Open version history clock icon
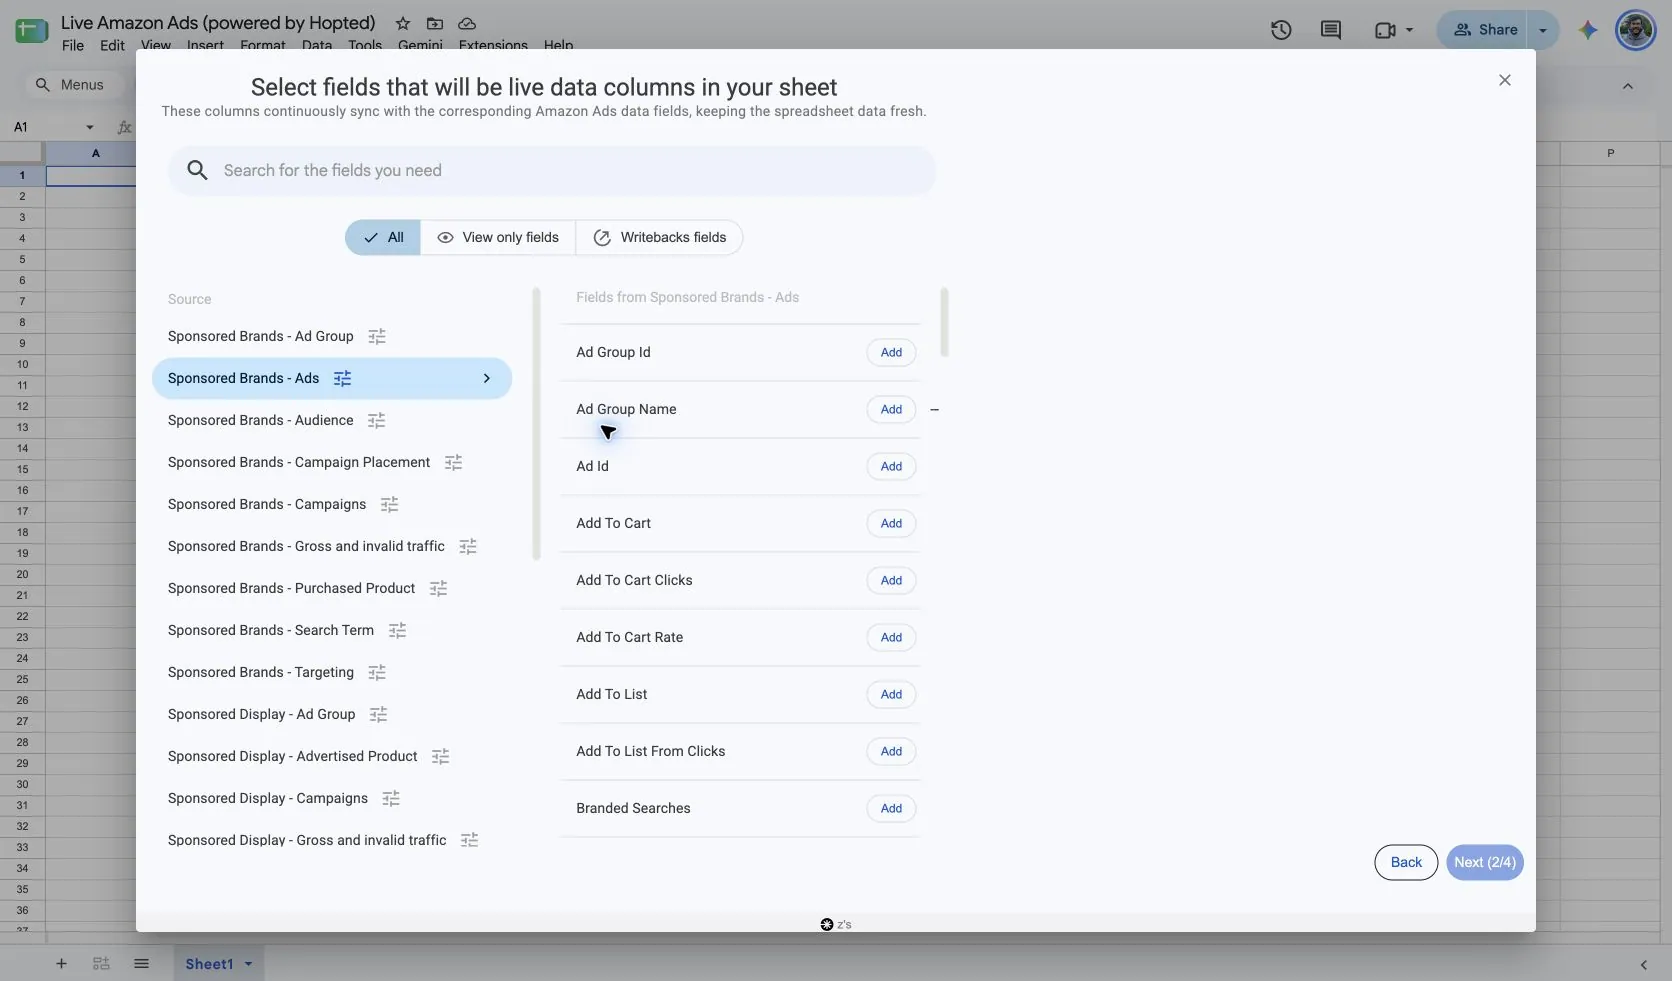The width and height of the screenshot is (1672, 981). (x=1281, y=30)
